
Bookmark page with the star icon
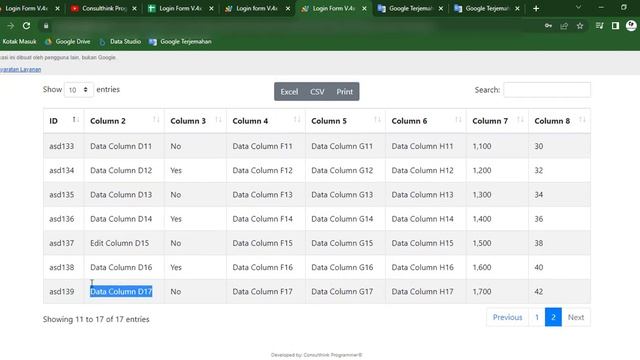(x=580, y=26)
